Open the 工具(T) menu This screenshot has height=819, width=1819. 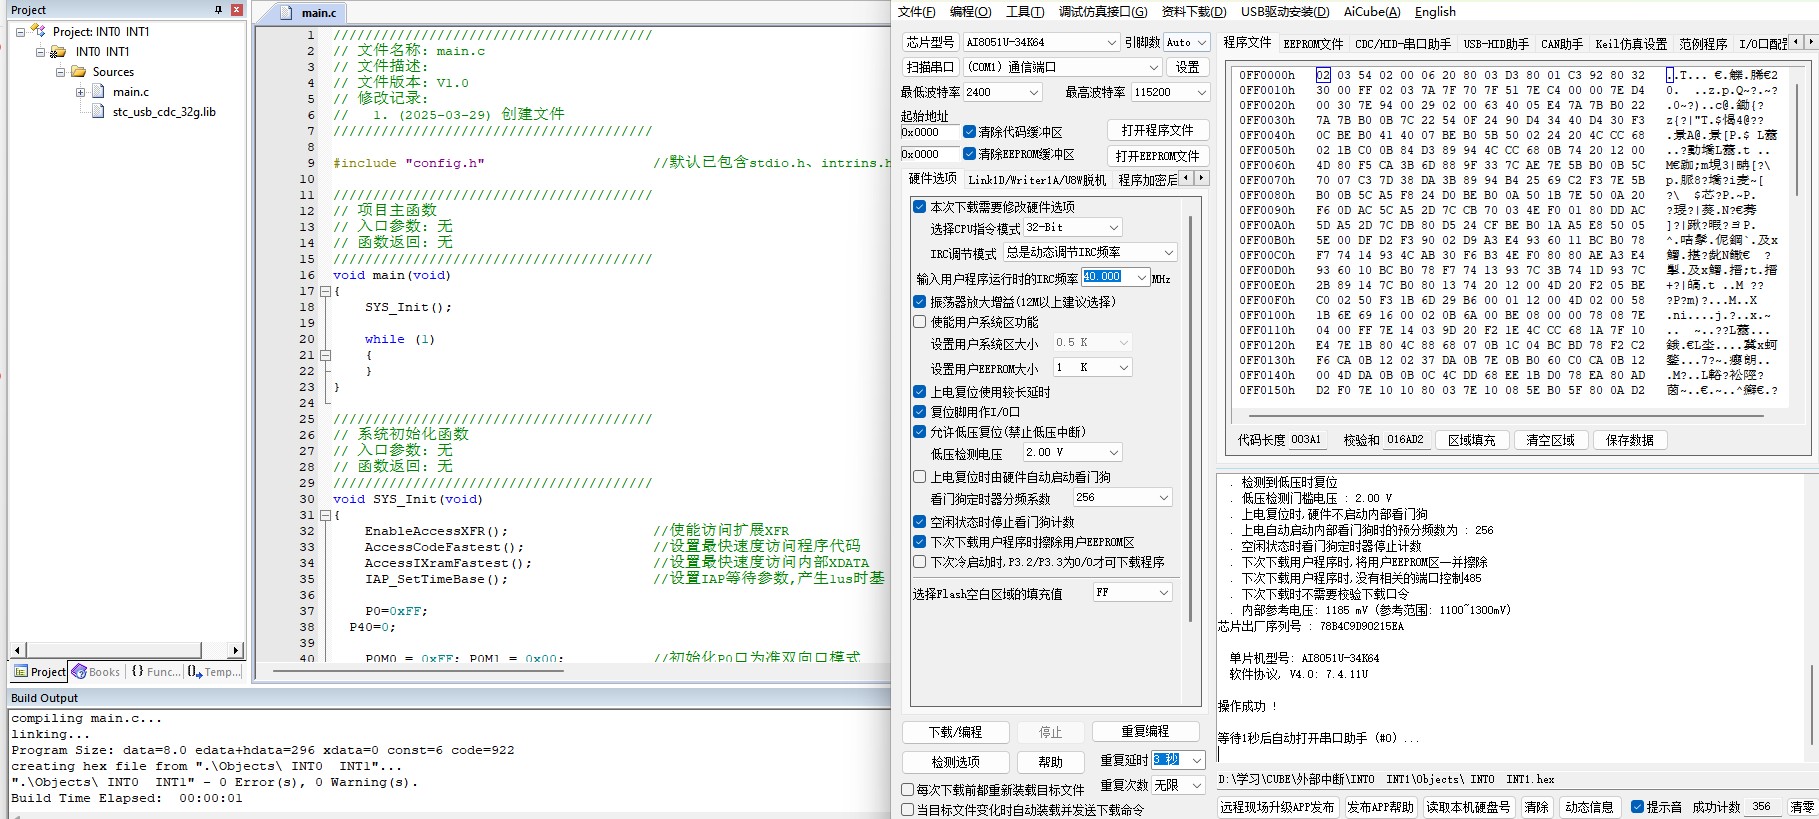point(1024,12)
